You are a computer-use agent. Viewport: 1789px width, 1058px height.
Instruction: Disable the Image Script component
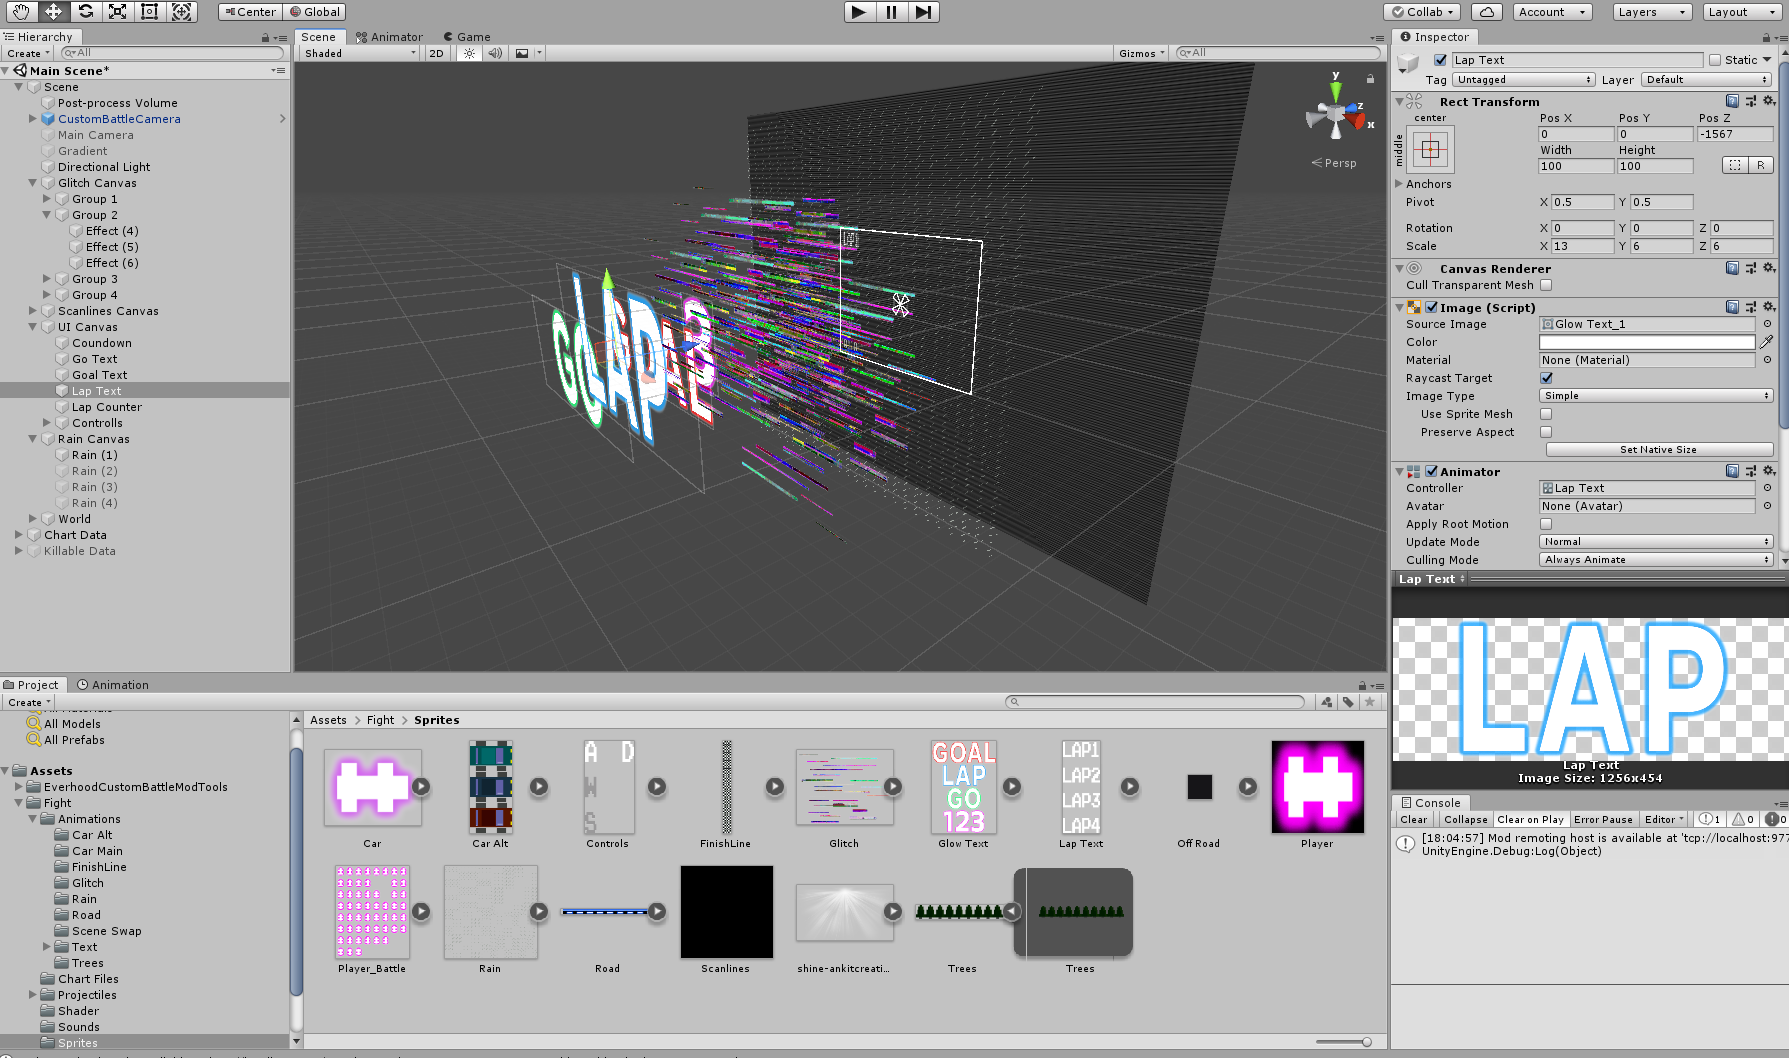pos(1432,307)
